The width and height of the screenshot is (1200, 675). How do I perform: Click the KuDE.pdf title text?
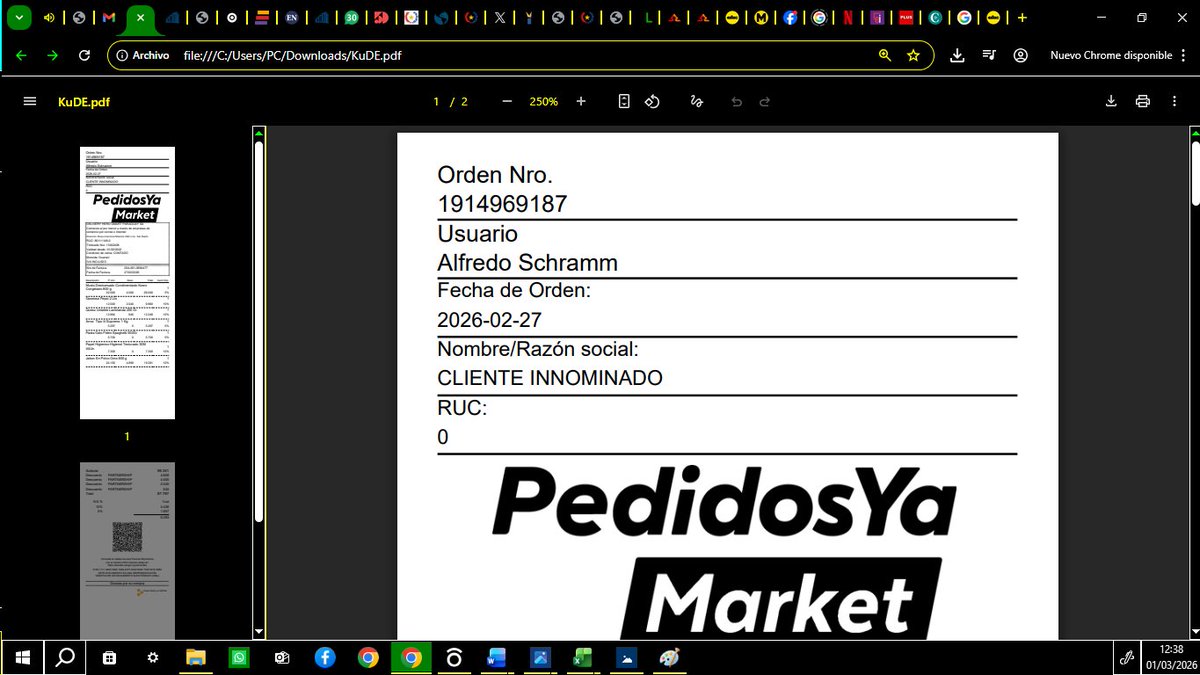pyautogui.click(x=84, y=102)
